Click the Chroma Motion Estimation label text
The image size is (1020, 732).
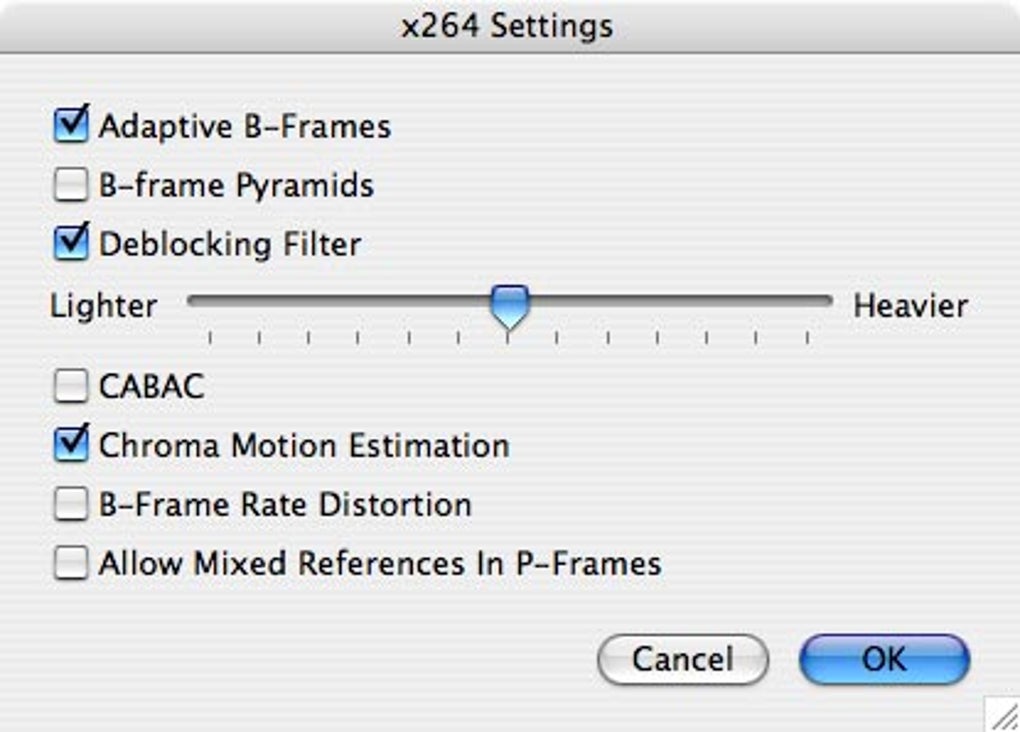coord(304,446)
